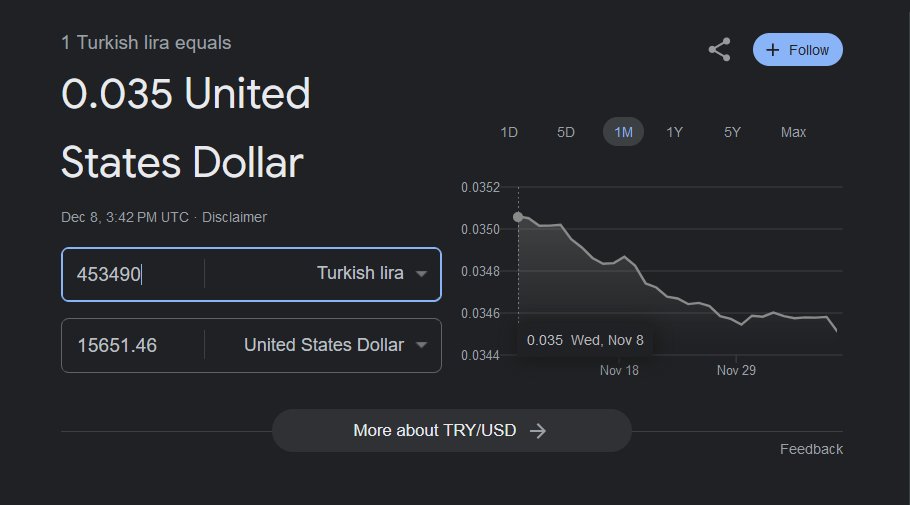Open More about TRY/USD
The width and height of the screenshot is (910, 505).
click(x=452, y=431)
